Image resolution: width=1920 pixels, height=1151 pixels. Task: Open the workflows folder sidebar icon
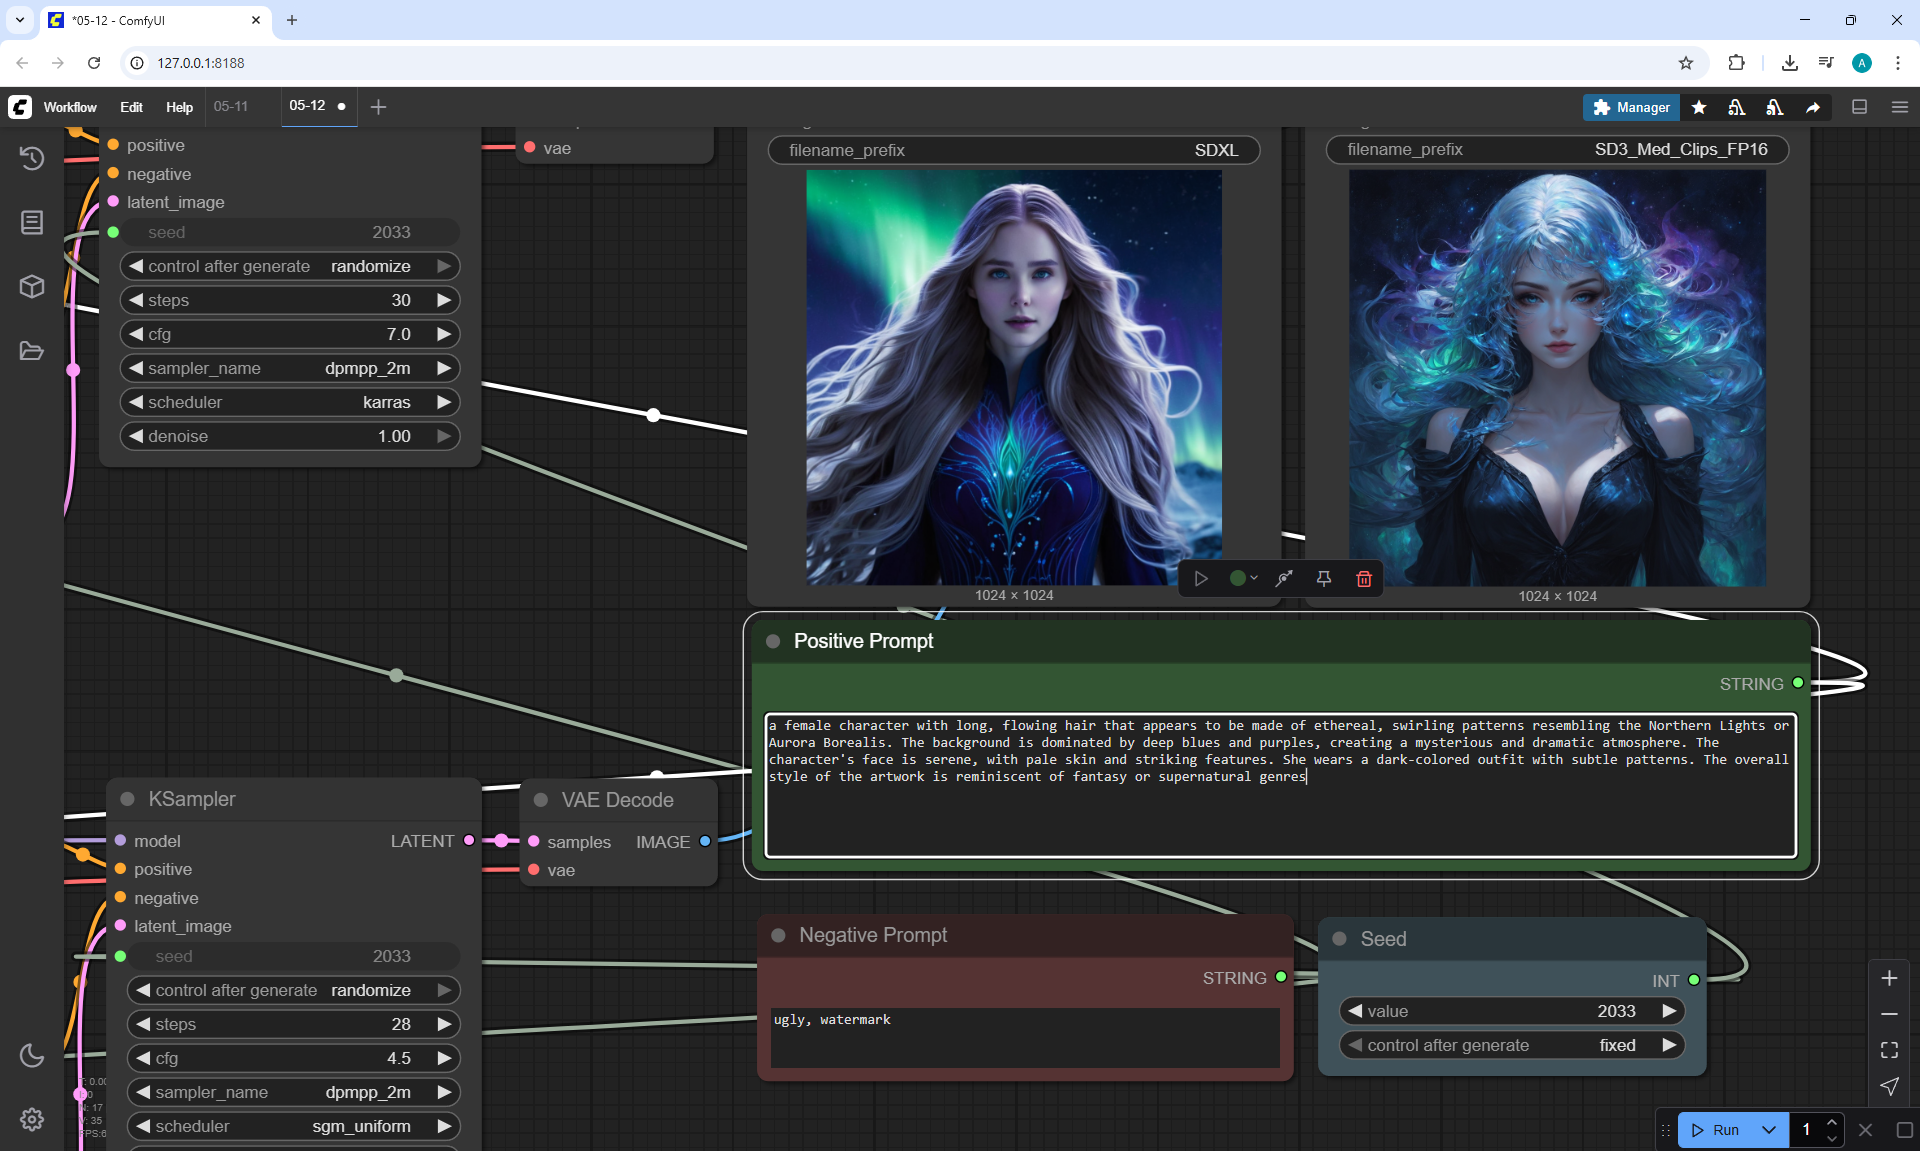[x=32, y=351]
